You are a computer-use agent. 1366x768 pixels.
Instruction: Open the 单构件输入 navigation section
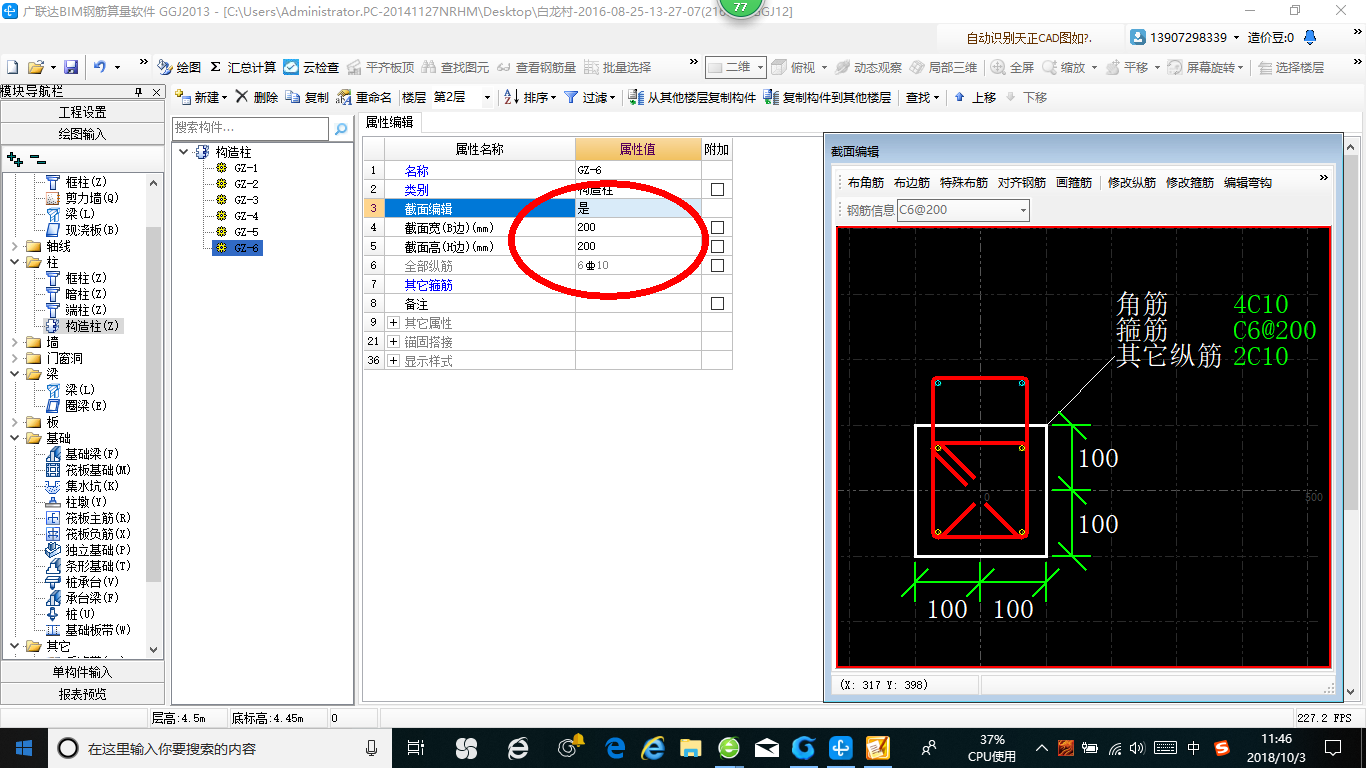coord(82,672)
